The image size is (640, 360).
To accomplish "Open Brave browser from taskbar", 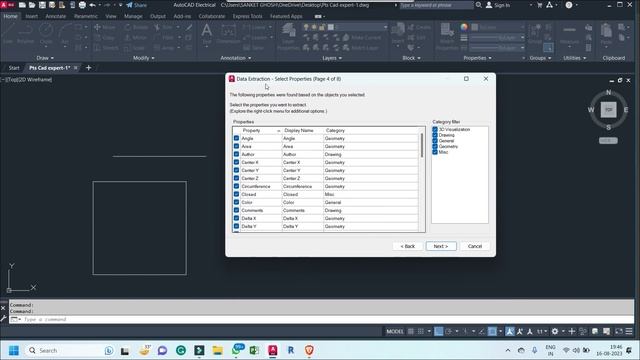I will click(309, 350).
